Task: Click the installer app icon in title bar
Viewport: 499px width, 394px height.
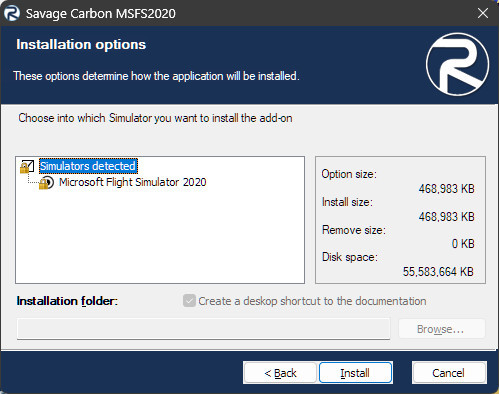Action: tap(12, 13)
